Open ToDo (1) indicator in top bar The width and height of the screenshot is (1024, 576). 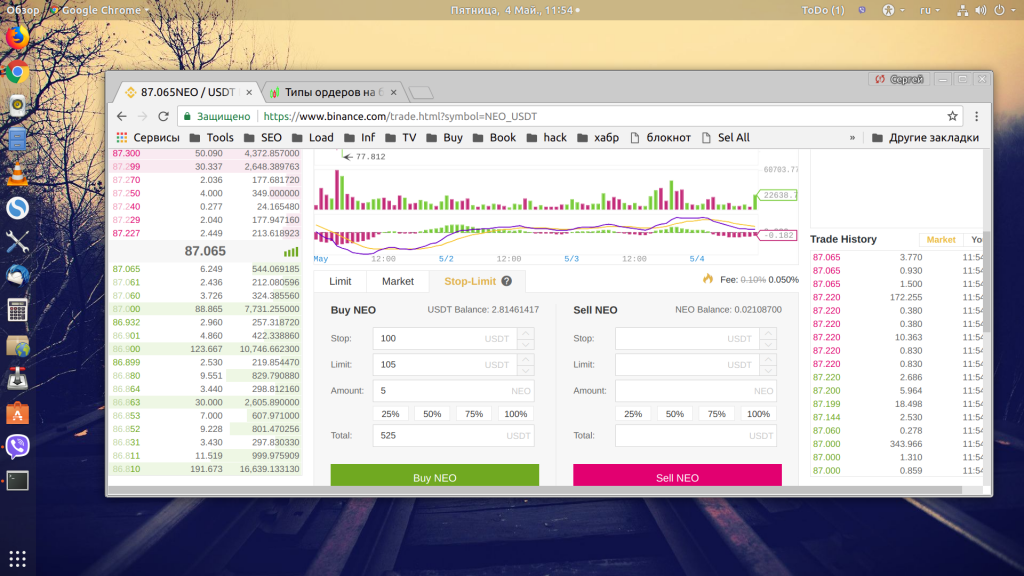tap(823, 10)
